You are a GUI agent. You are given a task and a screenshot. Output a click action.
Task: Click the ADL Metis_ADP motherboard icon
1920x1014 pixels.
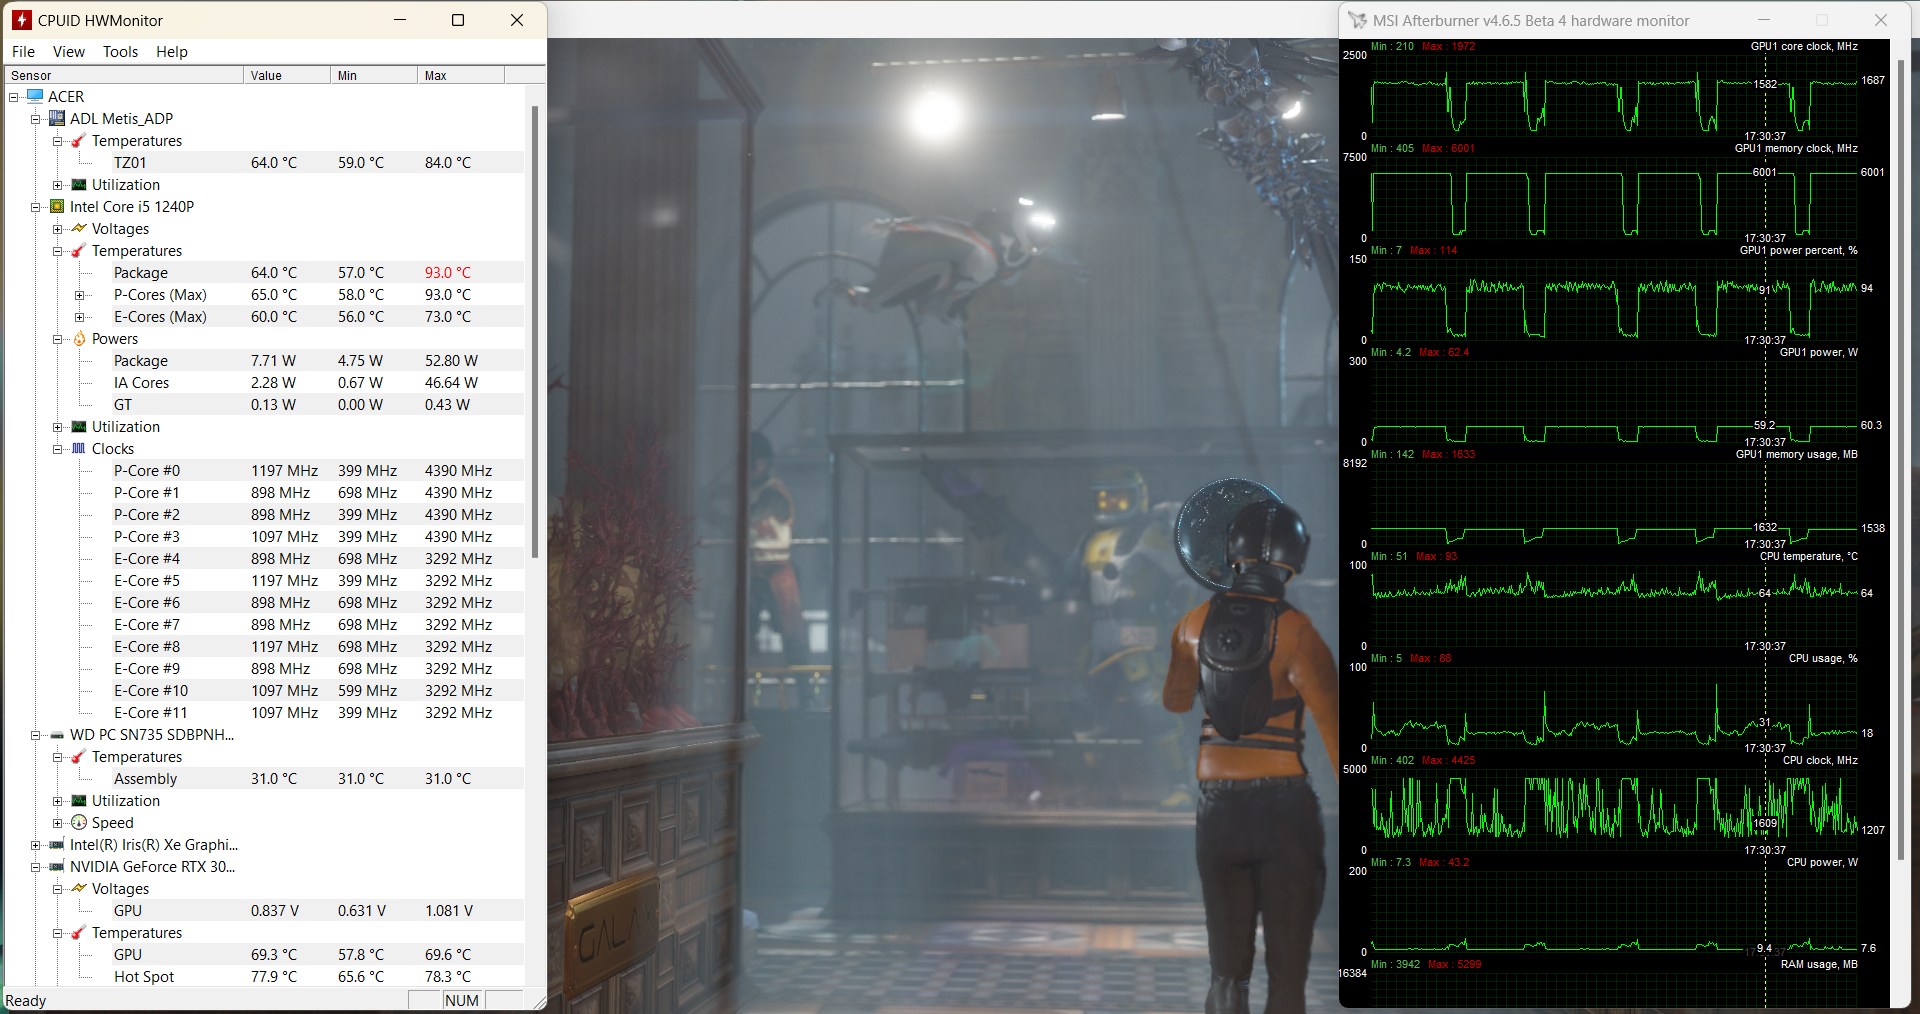coord(58,119)
